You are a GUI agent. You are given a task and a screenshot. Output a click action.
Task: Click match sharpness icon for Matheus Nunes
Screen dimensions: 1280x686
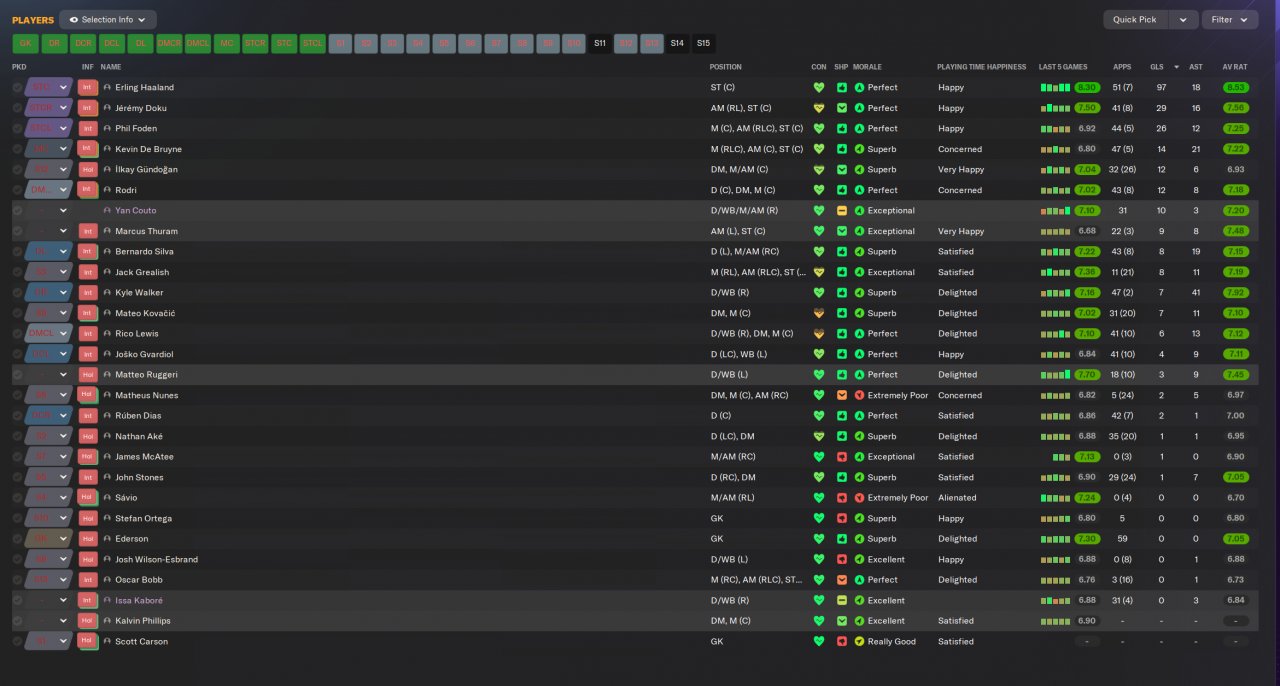pos(842,395)
